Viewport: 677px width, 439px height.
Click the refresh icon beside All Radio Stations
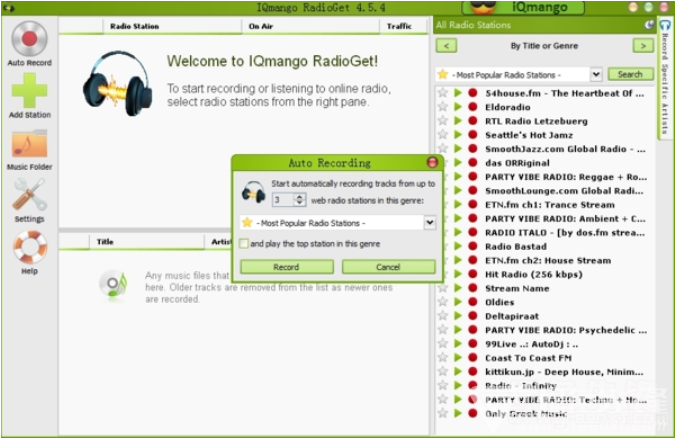pos(649,25)
